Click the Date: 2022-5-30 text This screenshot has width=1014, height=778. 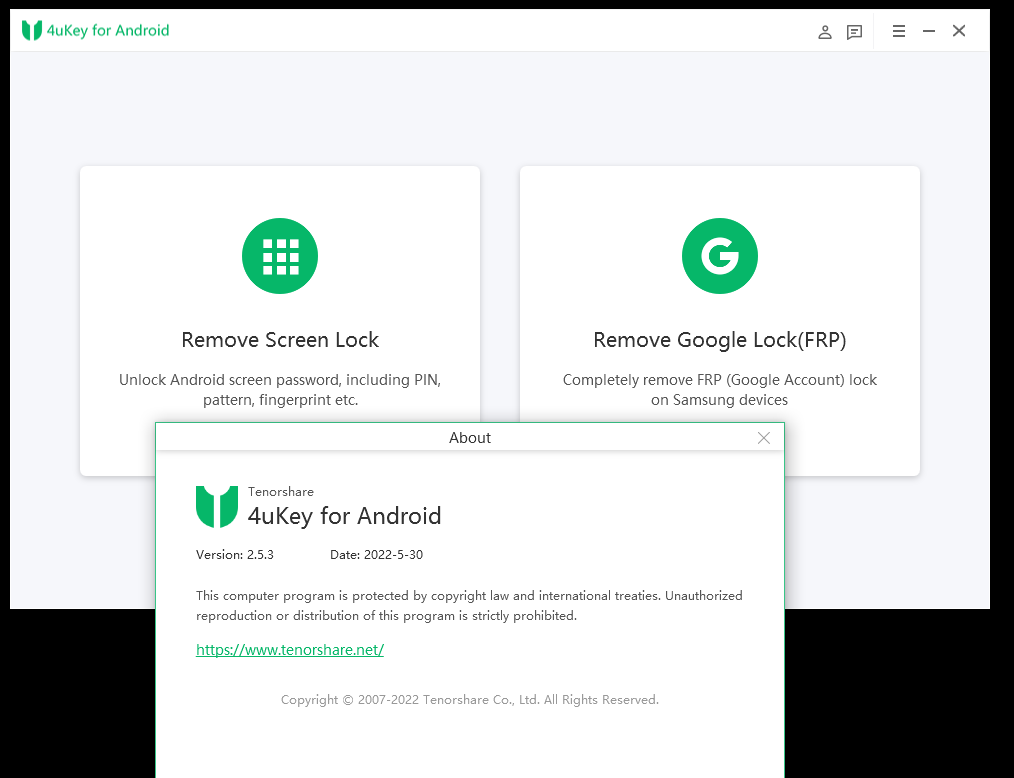click(x=376, y=555)
